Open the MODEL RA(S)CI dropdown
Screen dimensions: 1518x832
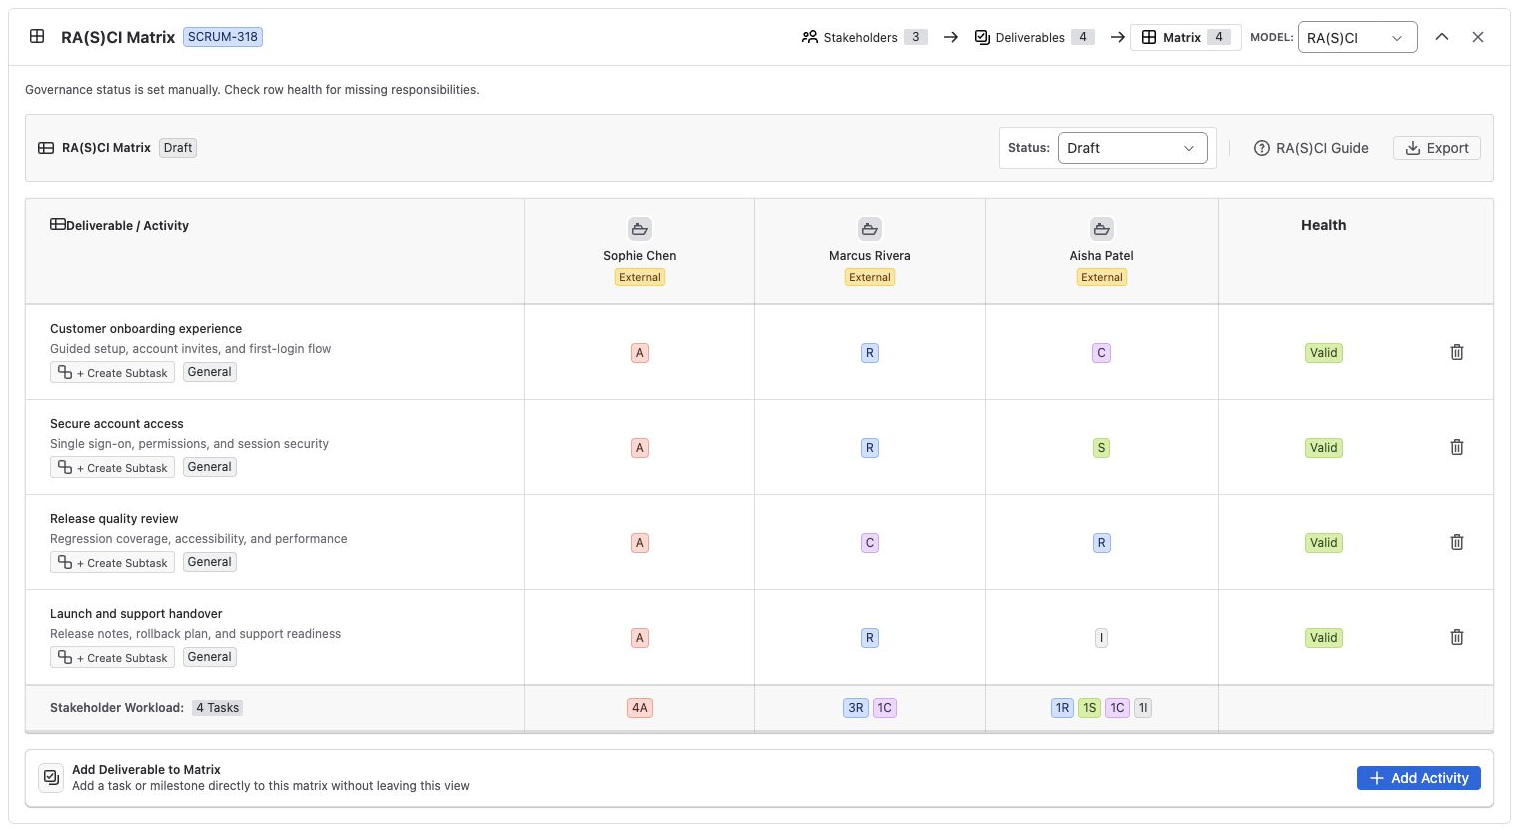(1357, 37)
